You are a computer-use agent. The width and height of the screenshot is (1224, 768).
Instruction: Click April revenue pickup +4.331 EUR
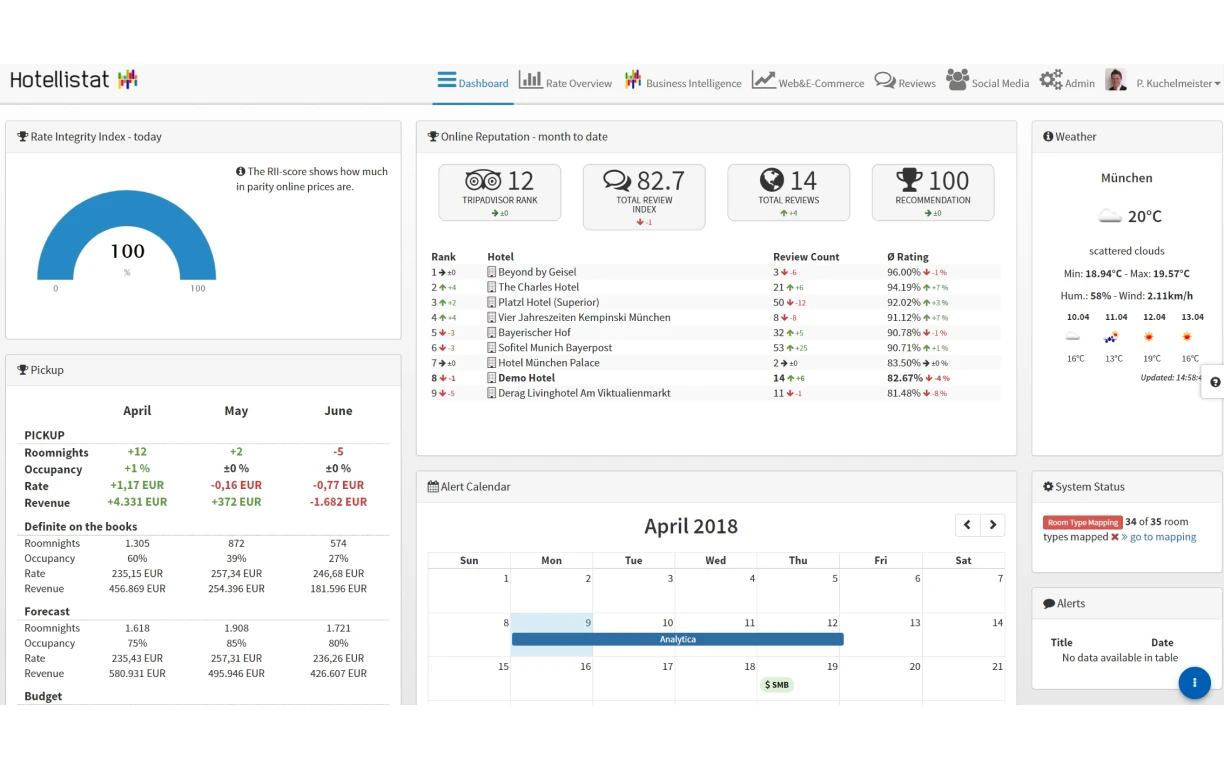point(137,502)
